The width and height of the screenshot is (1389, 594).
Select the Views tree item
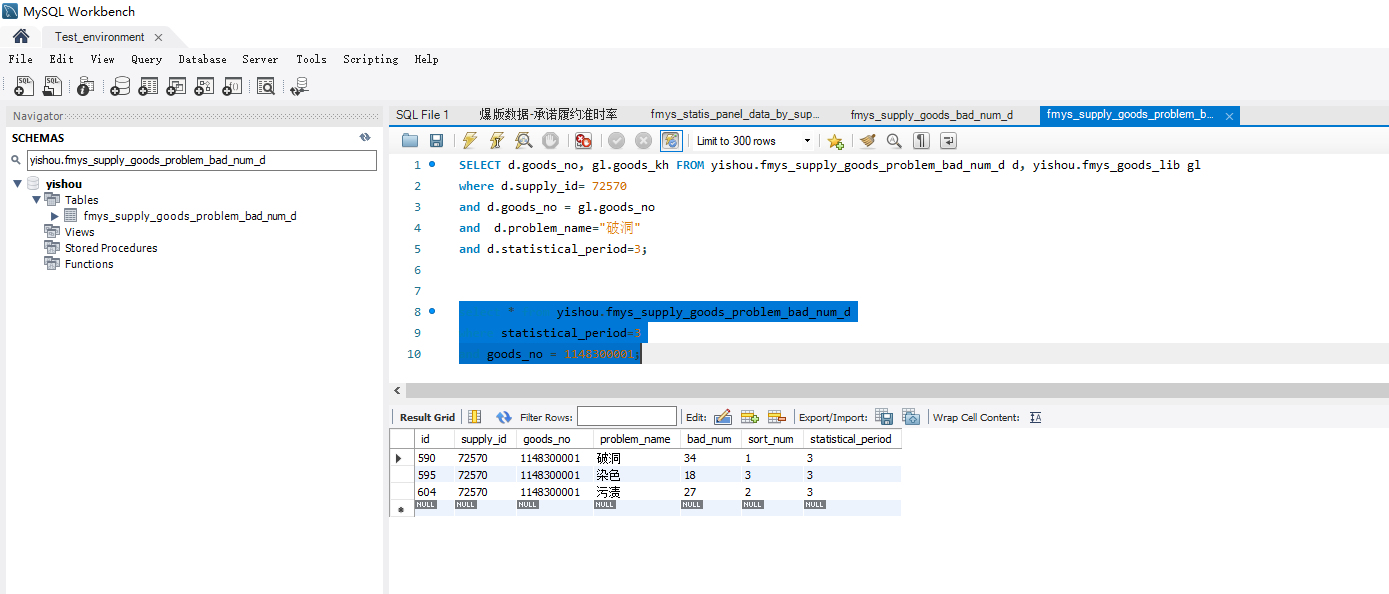(x=79, y=232)
